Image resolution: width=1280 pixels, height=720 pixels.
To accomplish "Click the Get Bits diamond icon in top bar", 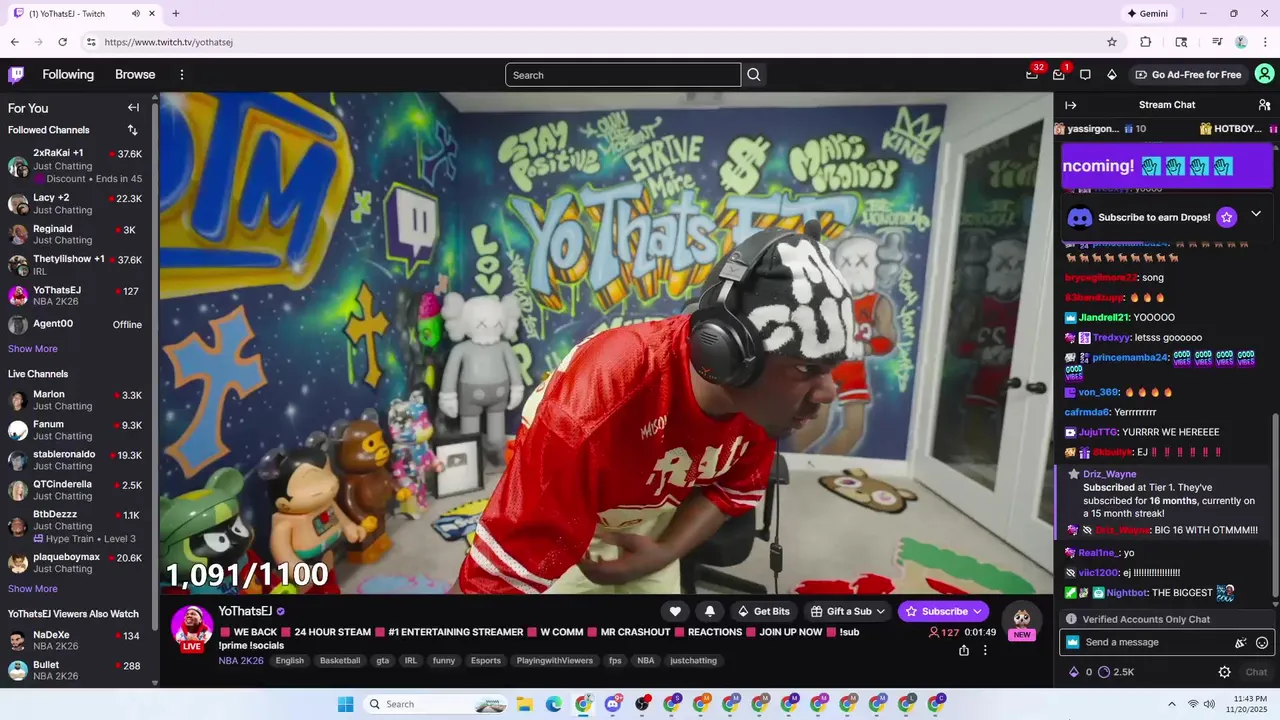I will click(x=1111, y=75).
